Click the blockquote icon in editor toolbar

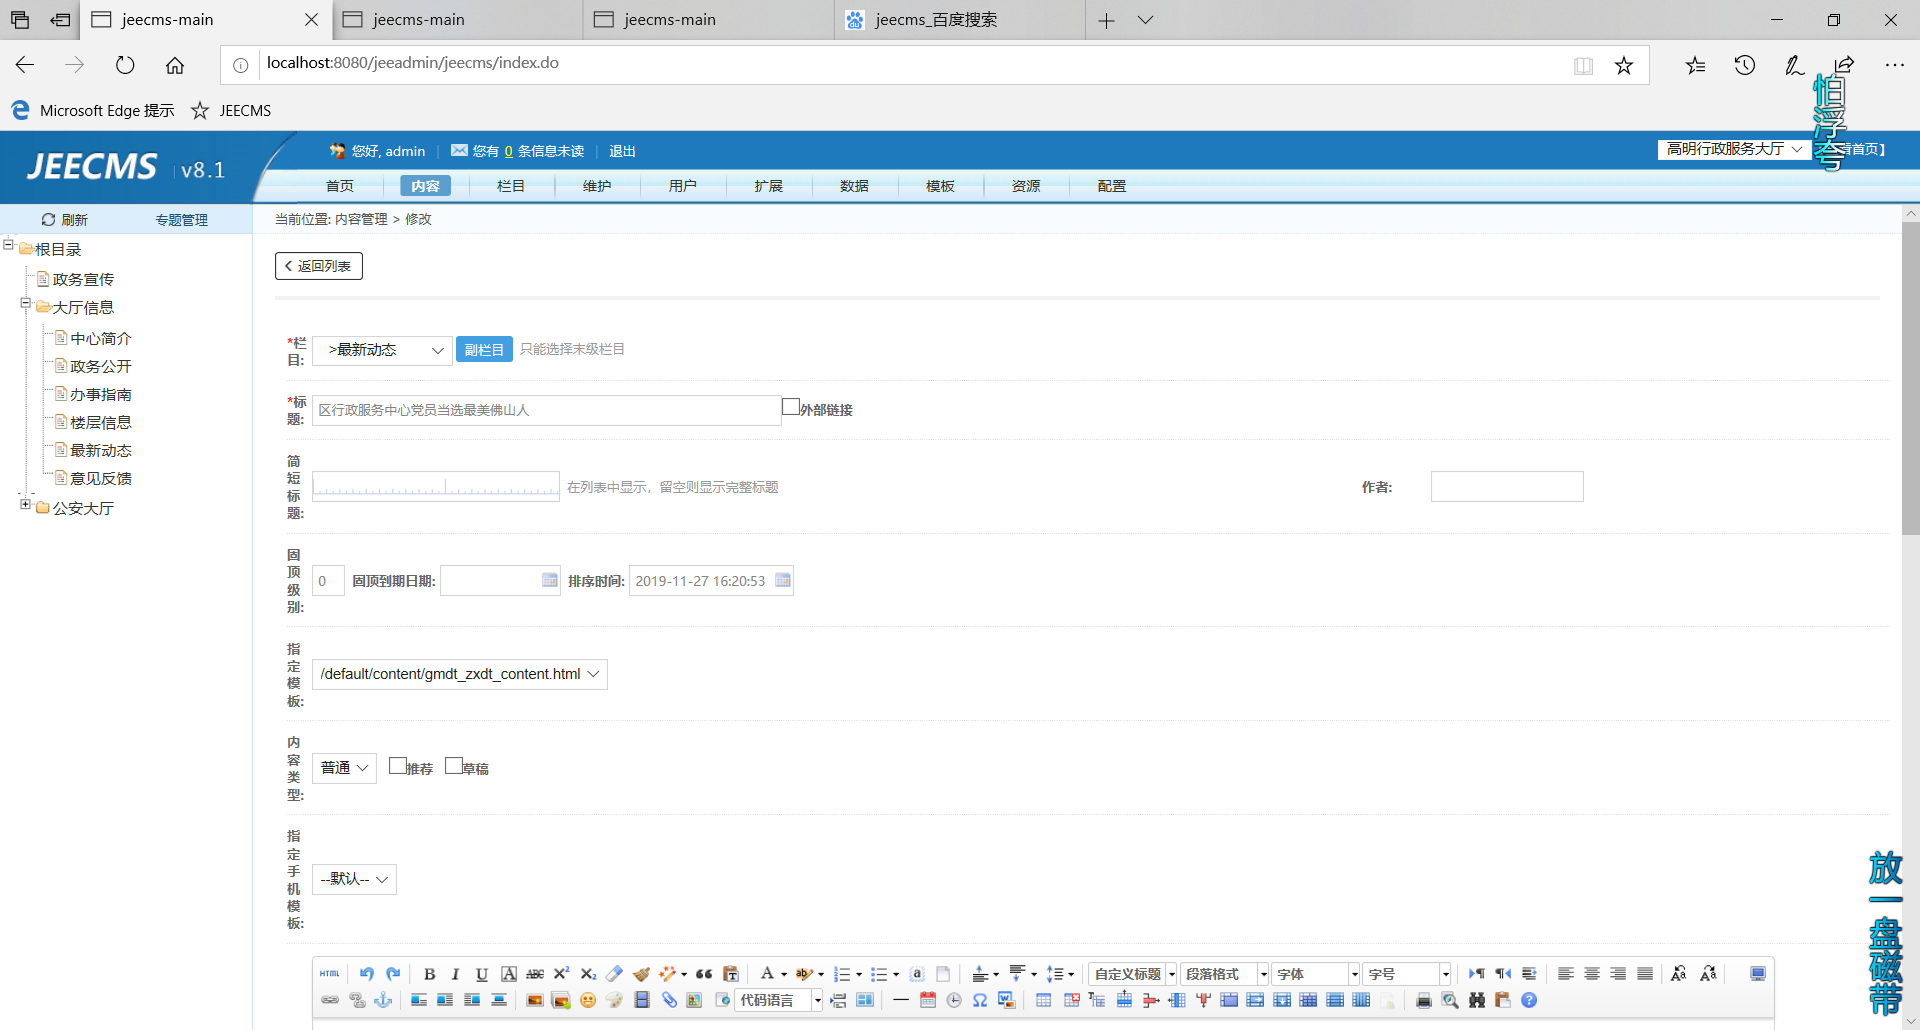pyautogui.click(x=704, y=974)
